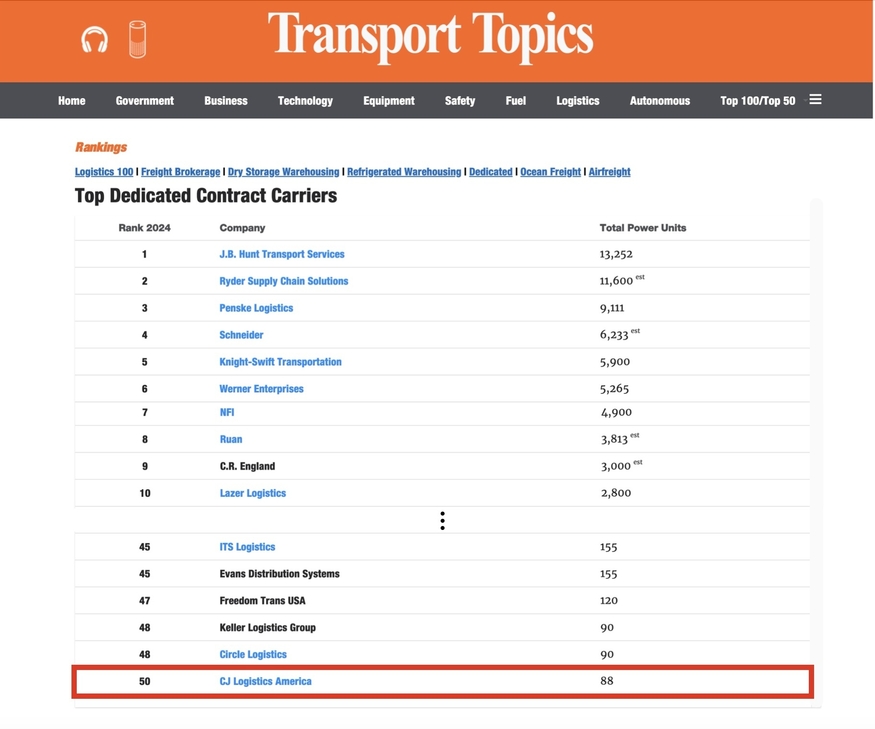The width and height of the screenshot is (875, 729).
Task: Go to the Home menu item
Action: pyautogui.click(x=71, y=100)
